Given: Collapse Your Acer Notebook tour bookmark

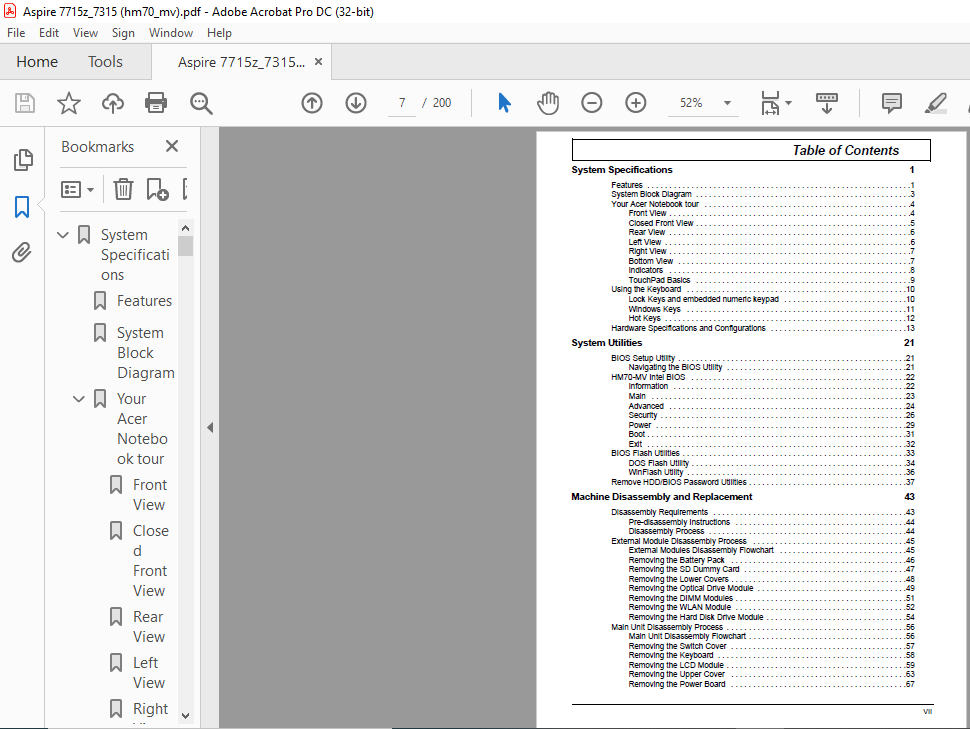Looking at the screenshot, I should click(79, 399).
